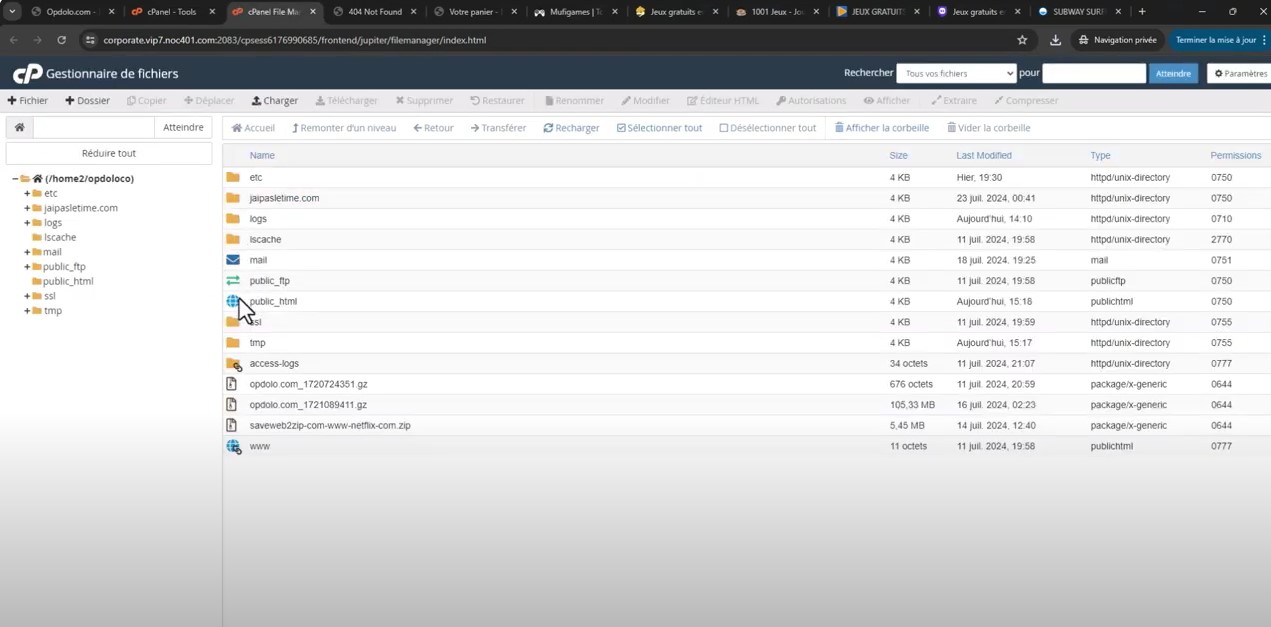
Task: Click the browser page reload icon
Action: 61,40
